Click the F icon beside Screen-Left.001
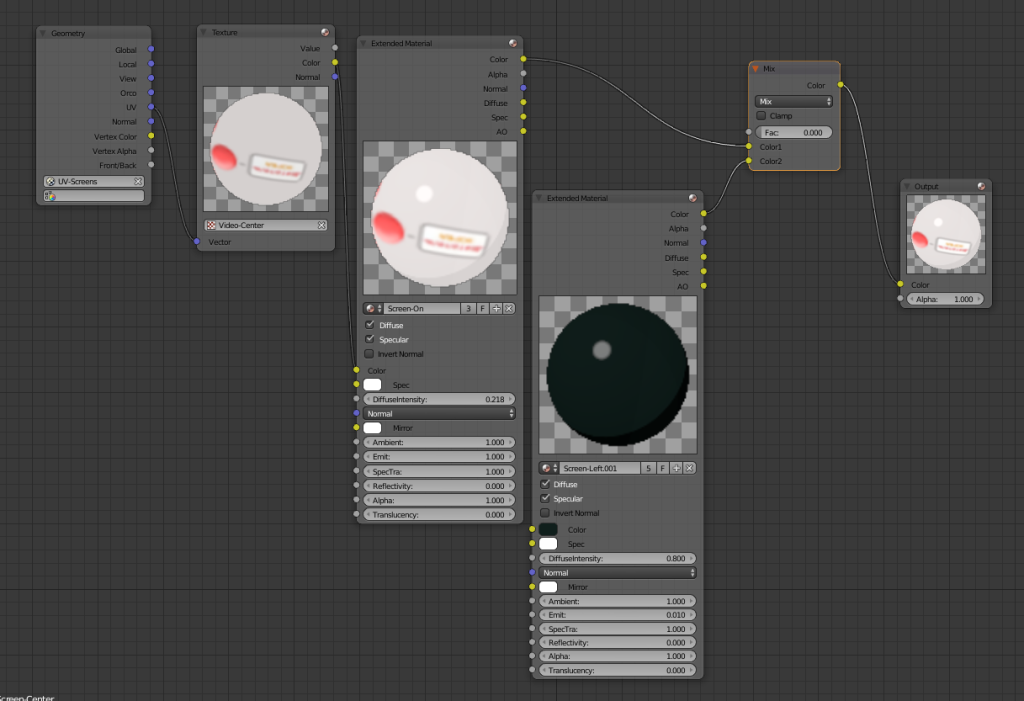 point(662,468)
